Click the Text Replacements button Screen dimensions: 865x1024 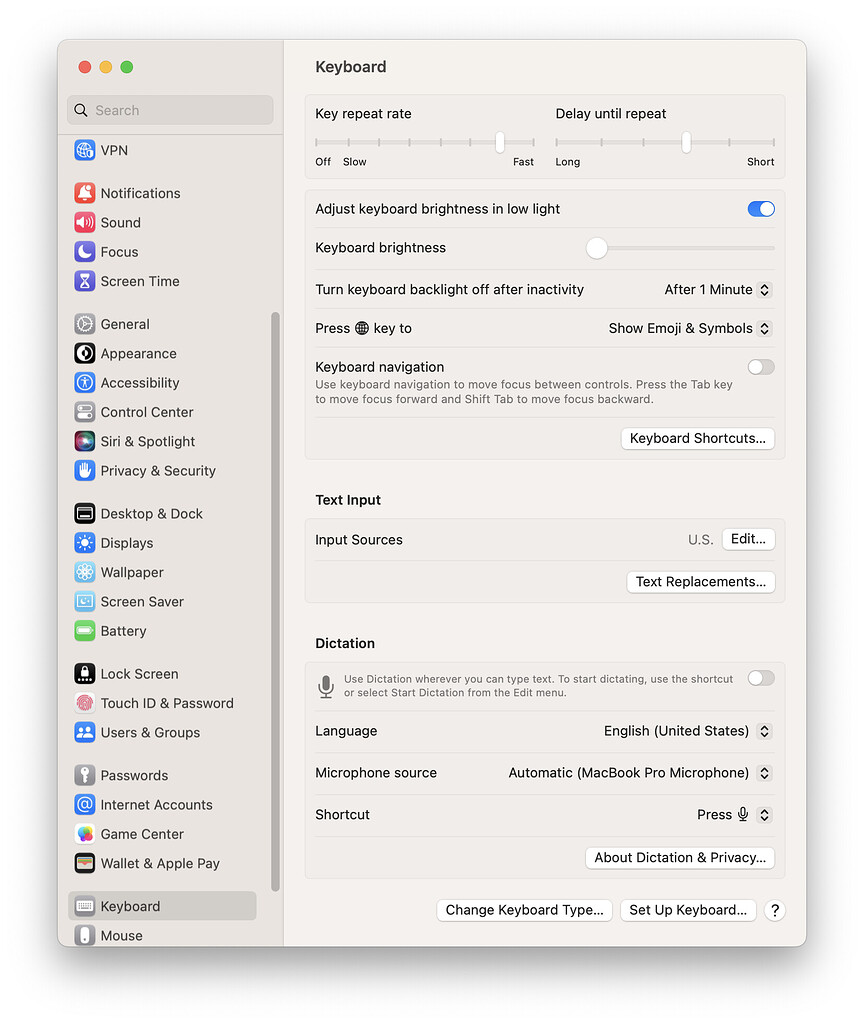pyautogui.click(x=700, y=582)
